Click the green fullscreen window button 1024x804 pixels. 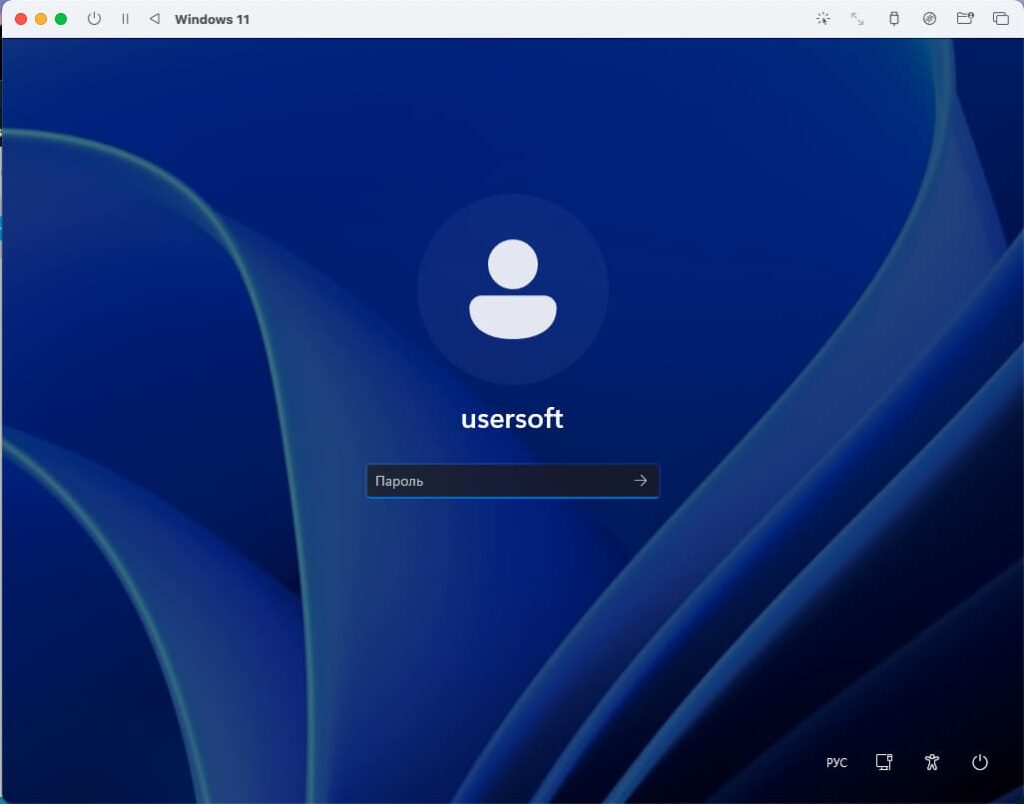[61, 19]
